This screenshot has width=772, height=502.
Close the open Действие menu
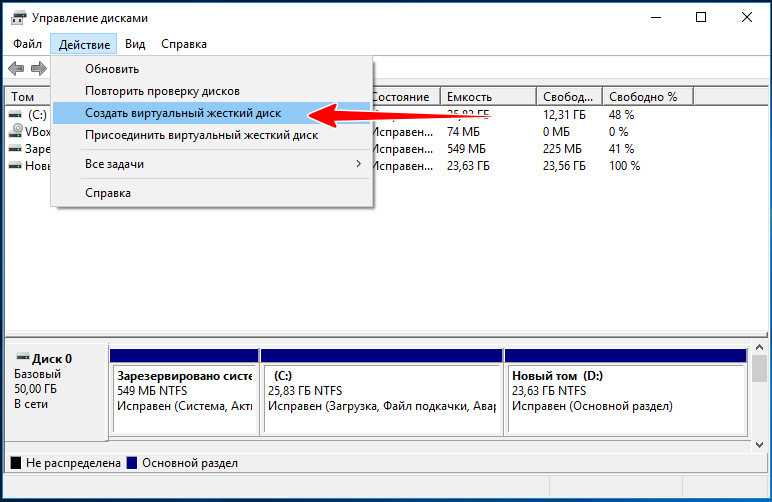click(x=84, y=44)
